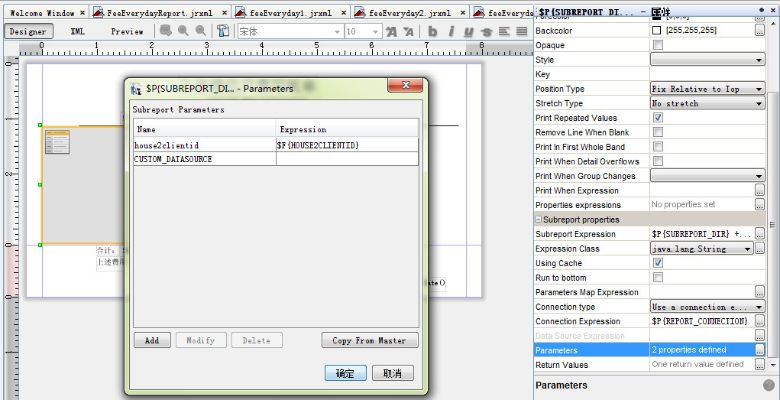
Task: Click the bold formatting icon
Action: pyautogui.click(x=433, y=31)
